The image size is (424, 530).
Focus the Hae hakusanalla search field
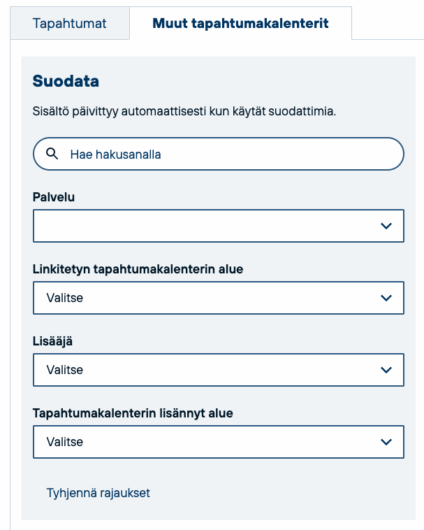point(218,154)
